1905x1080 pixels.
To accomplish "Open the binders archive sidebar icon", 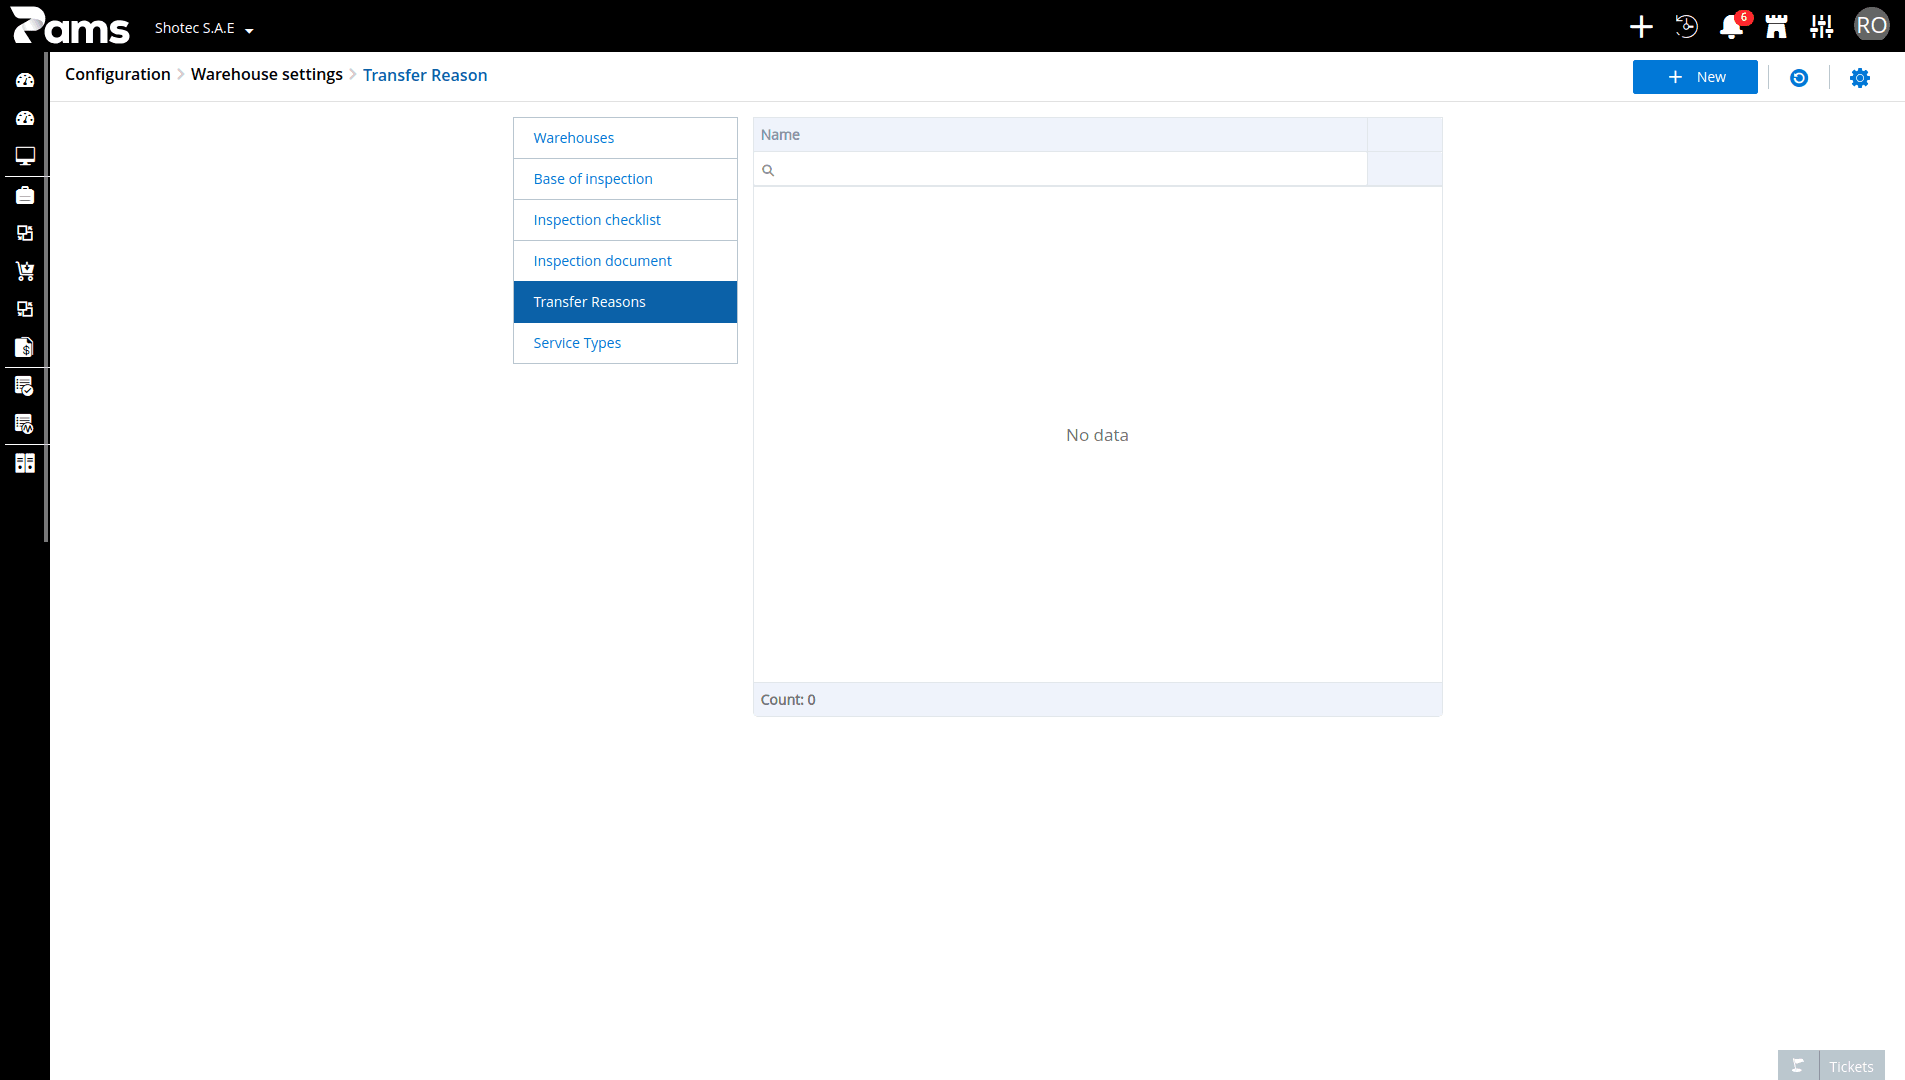I will pyautogui.click(x=25, y=463).
